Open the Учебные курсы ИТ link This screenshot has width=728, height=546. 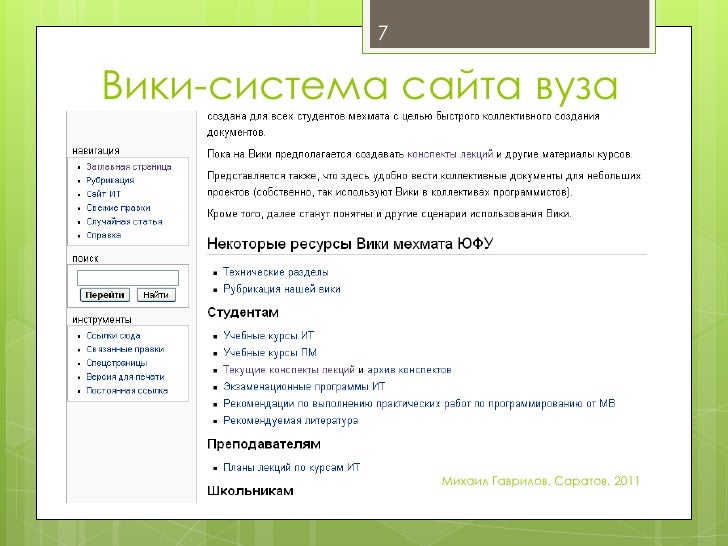pyautogui.click(x=268, y=335)
